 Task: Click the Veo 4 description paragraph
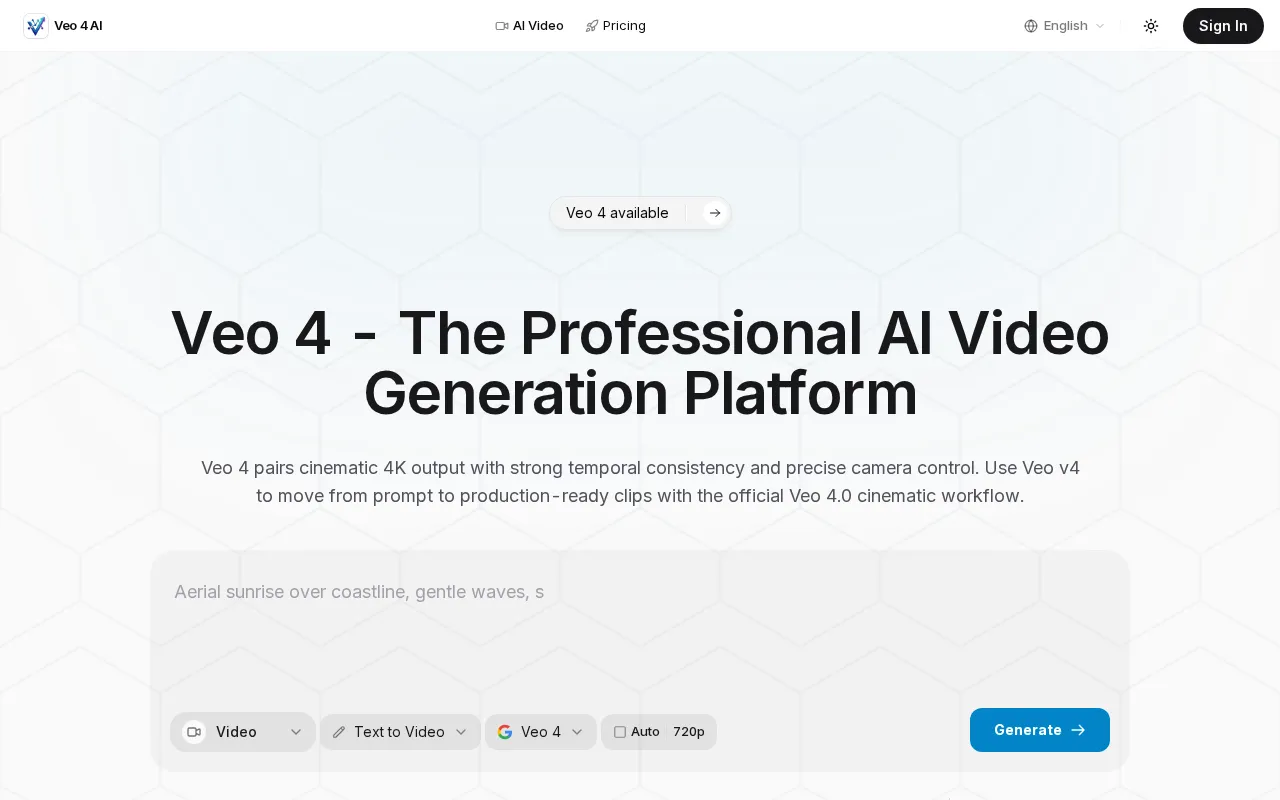coord(640,482)
